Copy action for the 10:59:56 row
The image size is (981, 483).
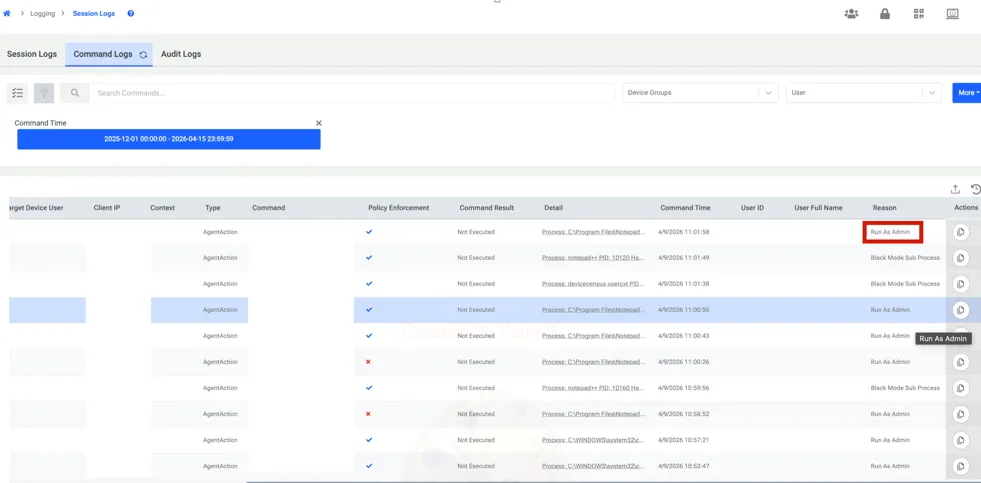tap(960, 388)
